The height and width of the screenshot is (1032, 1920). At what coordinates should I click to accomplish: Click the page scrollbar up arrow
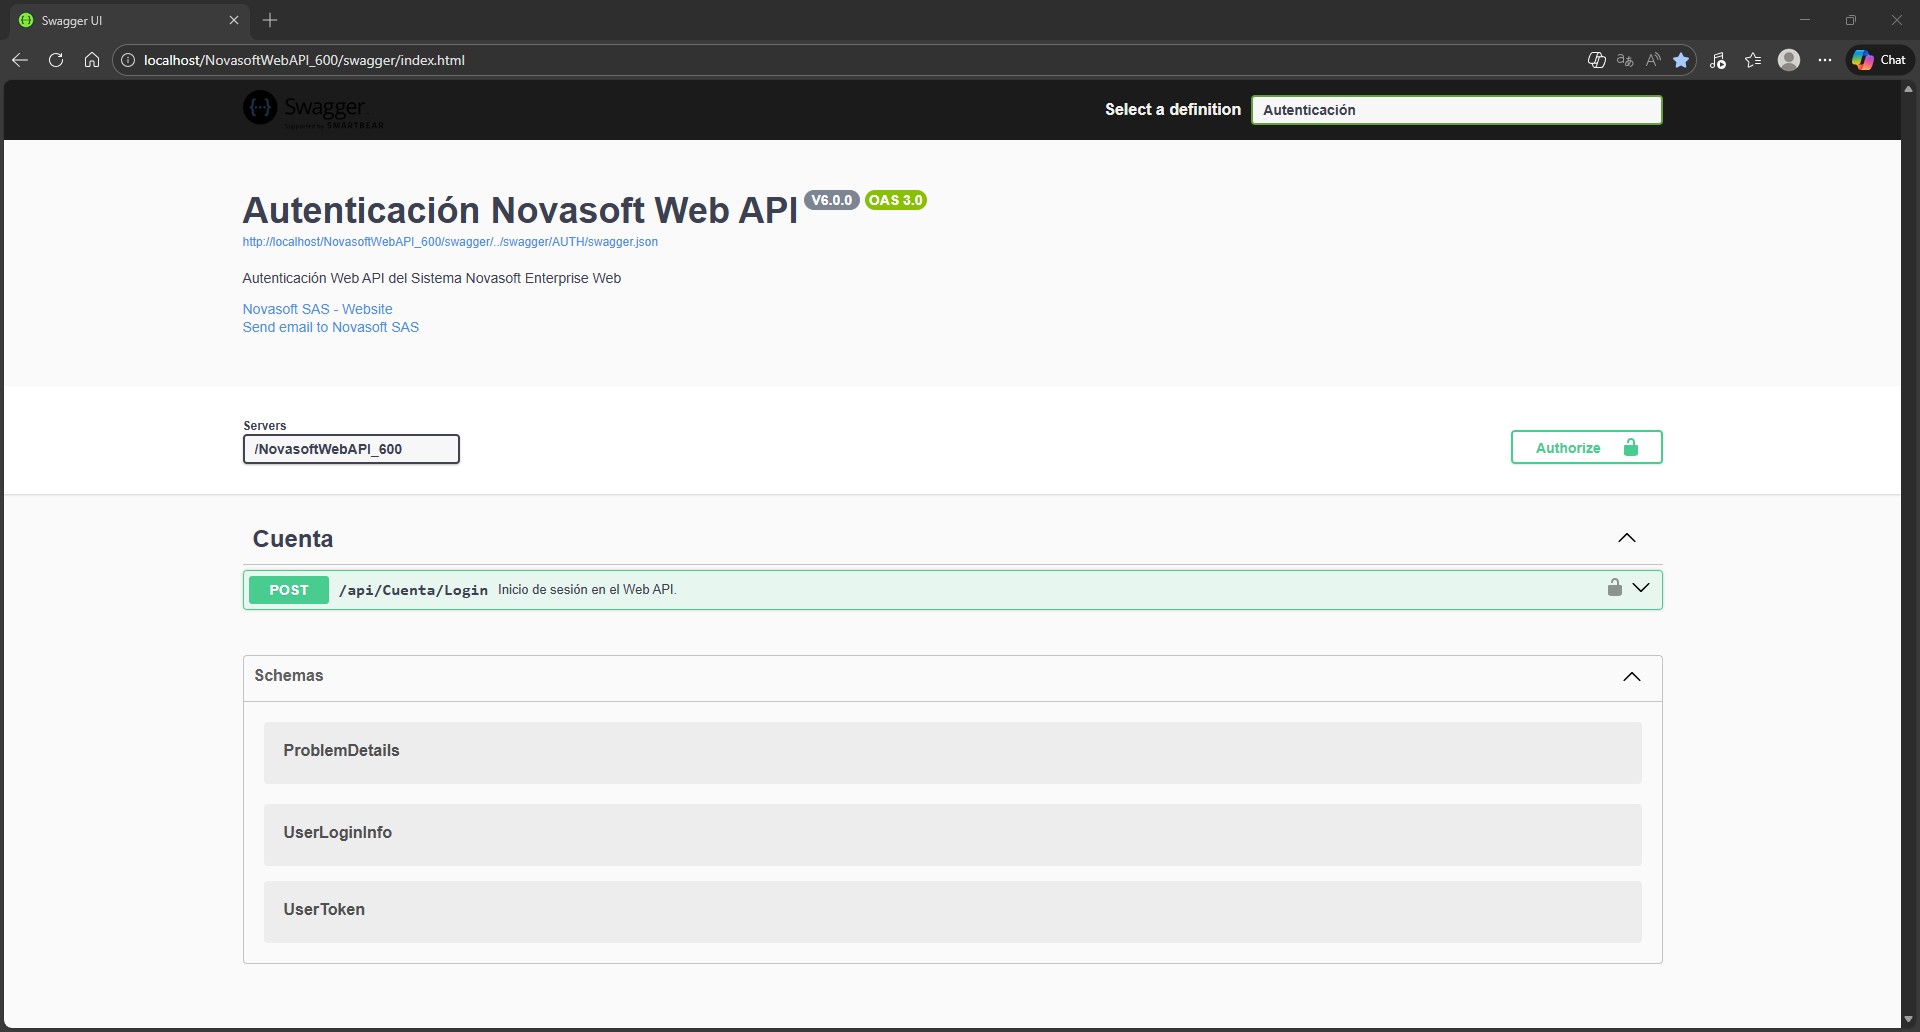click(x=1909, y=89)
